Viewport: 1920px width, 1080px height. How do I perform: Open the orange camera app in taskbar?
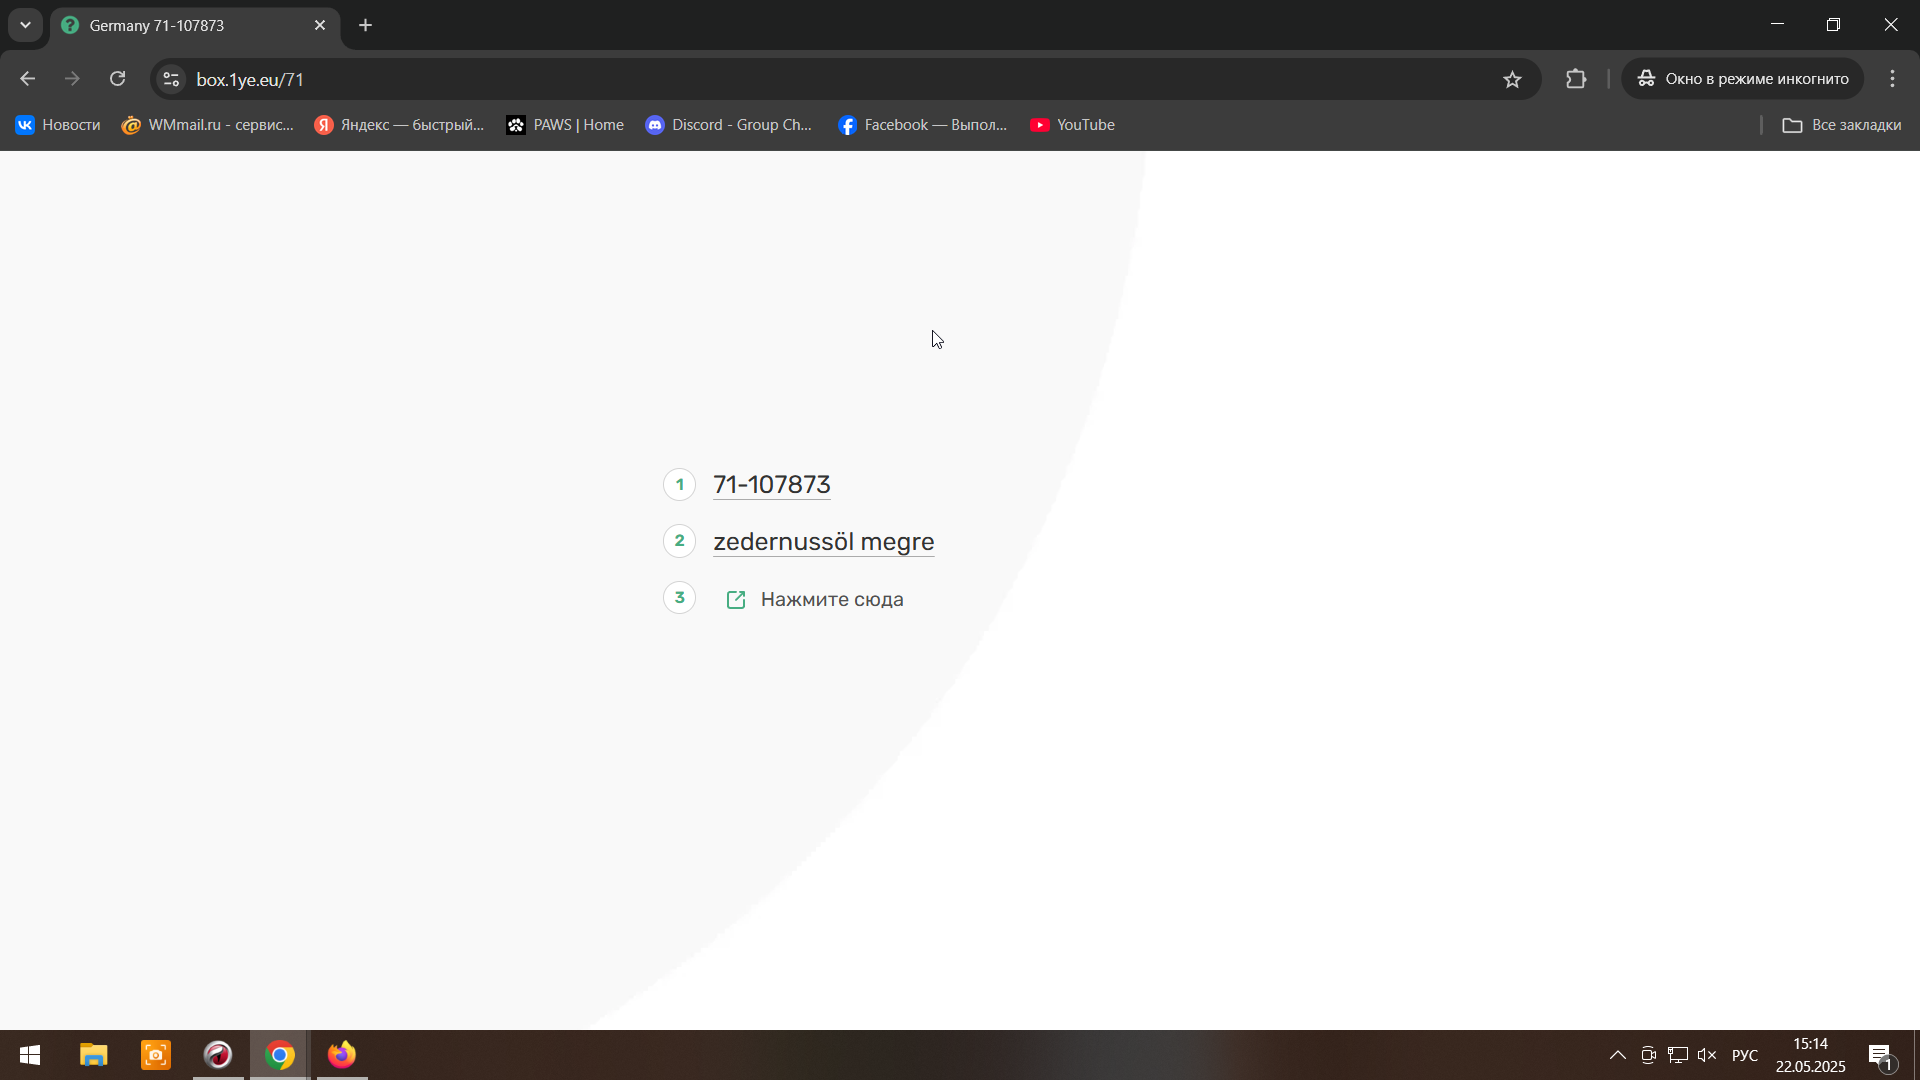[156, 1055]
